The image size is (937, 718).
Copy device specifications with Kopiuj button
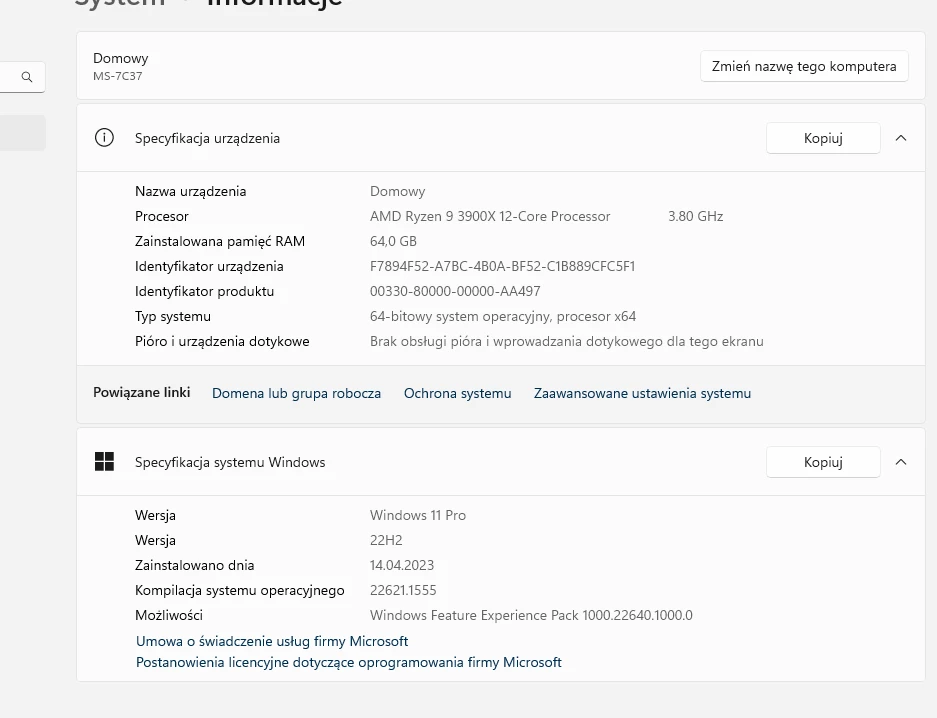click(823, 138)
